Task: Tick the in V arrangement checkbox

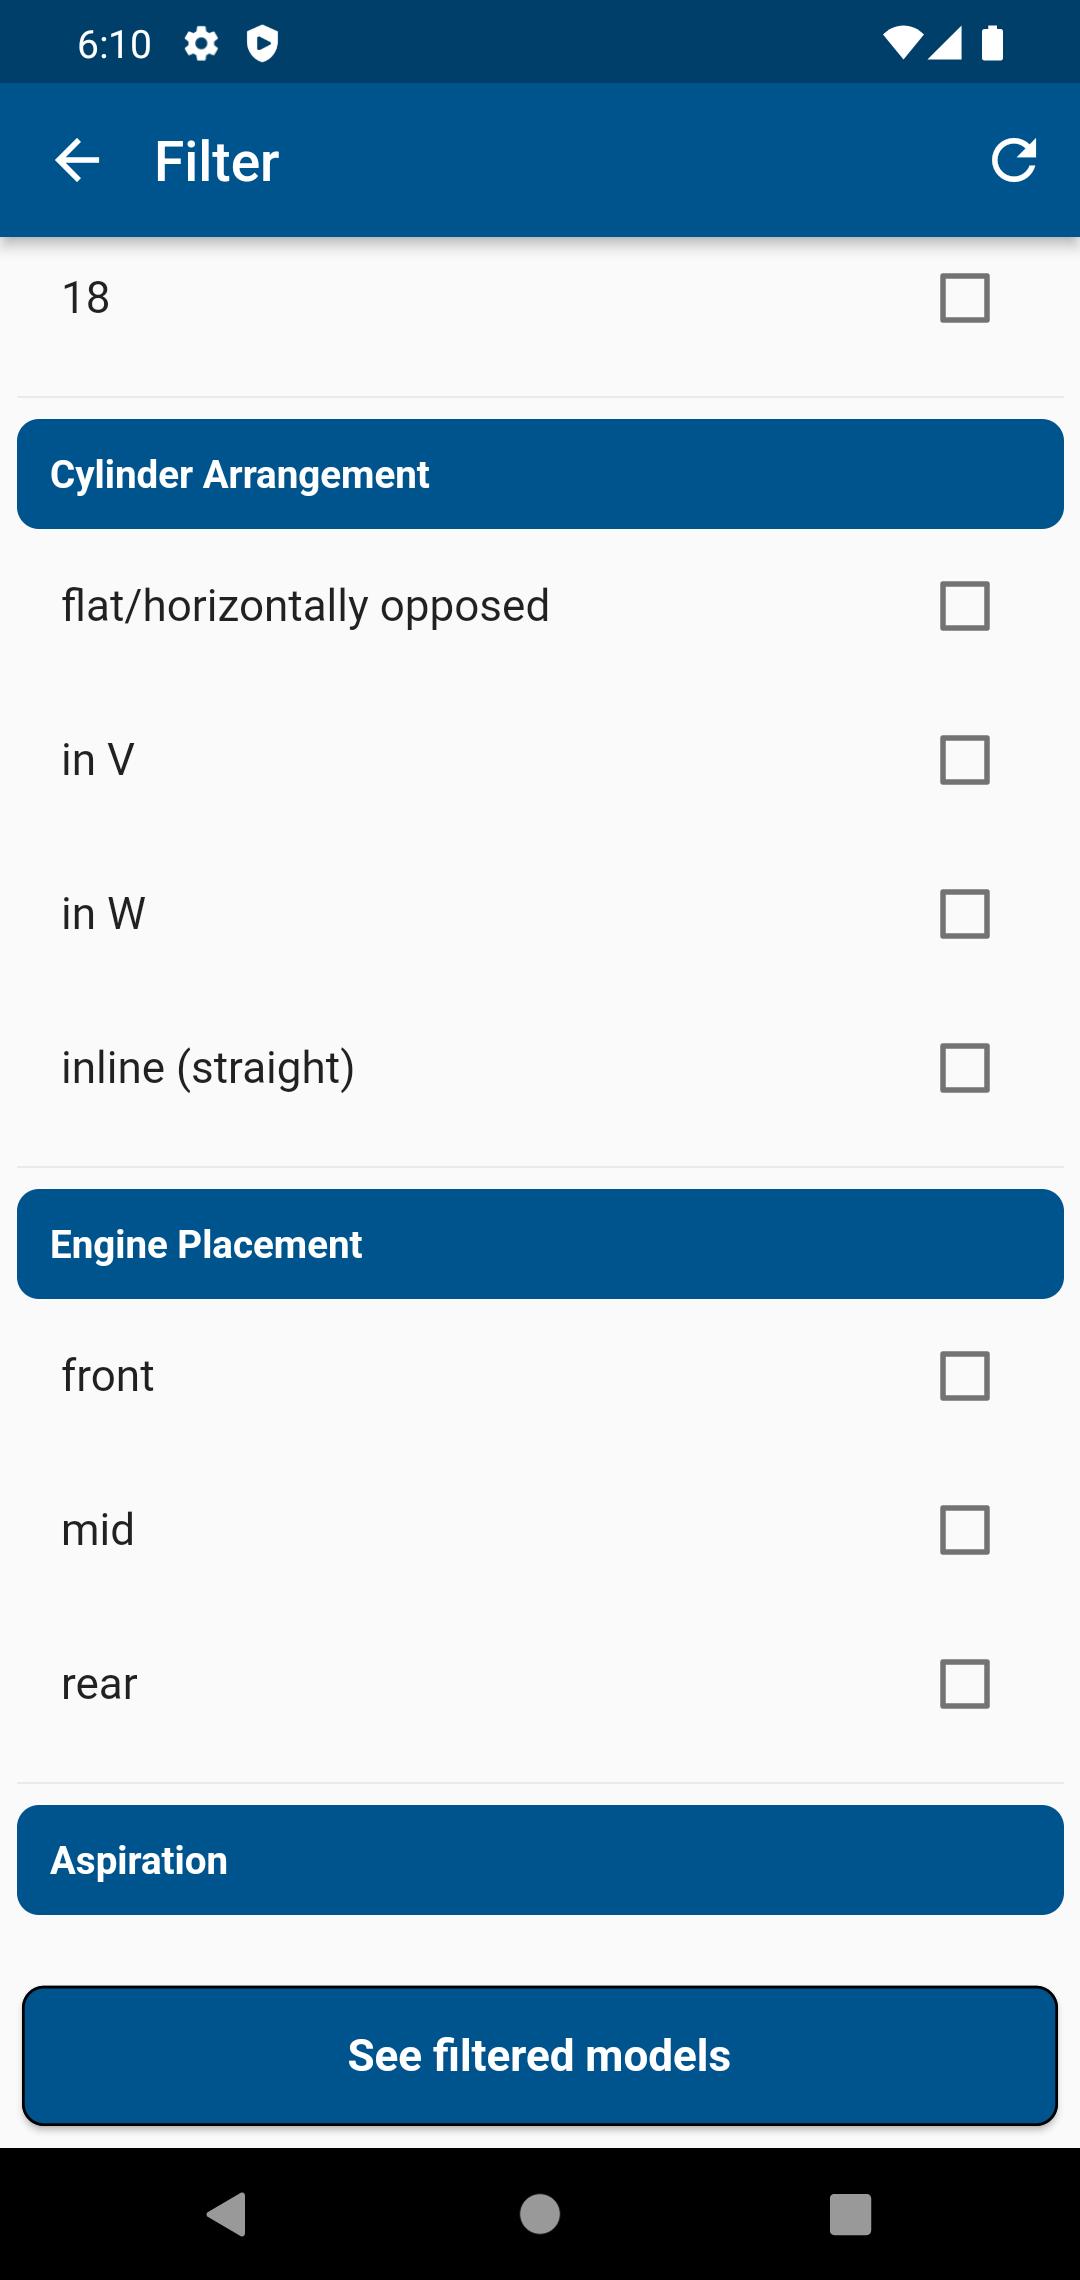Action: (x=965, y=760)
